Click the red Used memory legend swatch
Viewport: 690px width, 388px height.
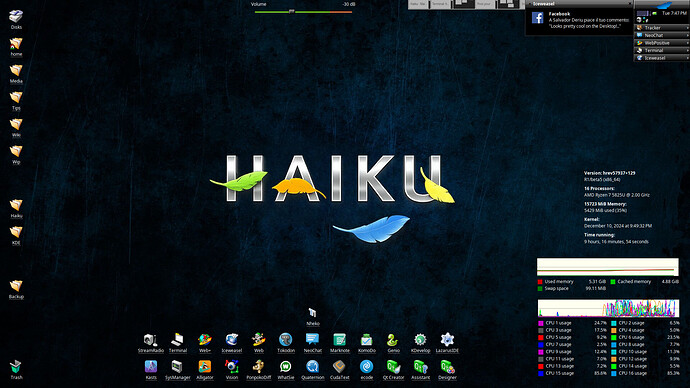(540, 282)
